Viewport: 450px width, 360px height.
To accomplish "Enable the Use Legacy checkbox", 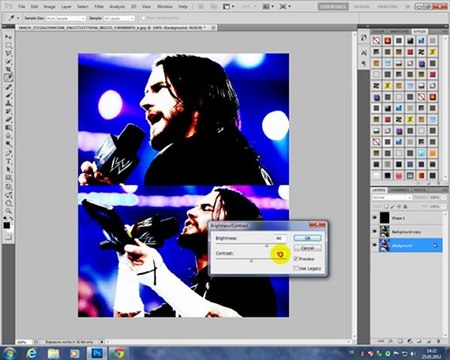I will [x=295, y=268].
